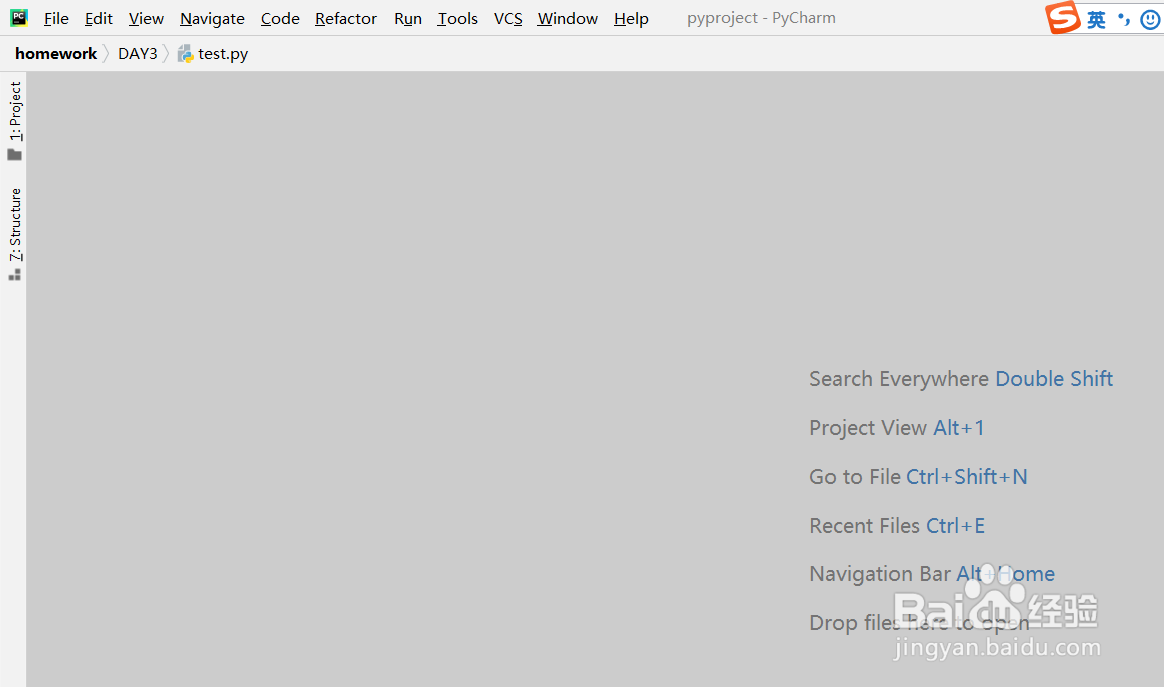This screenshot has width=1164, height=687.
Task: Open the Tools menu
Action: 457,19
